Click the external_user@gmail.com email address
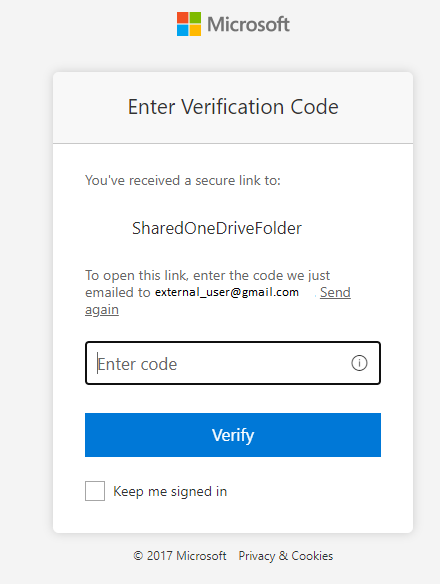The width and height of the screenshot is (440, 584). point(227,292)
